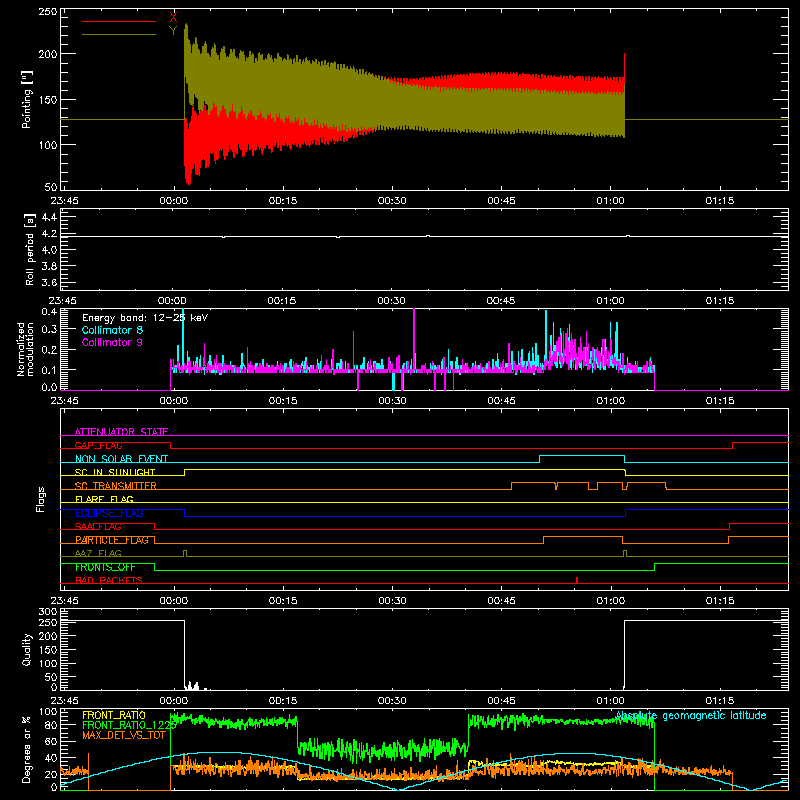This screenshot has width=800, height=800.
Task: Click the 200 tick label on Pointing axis
Action: coord(48,54)
